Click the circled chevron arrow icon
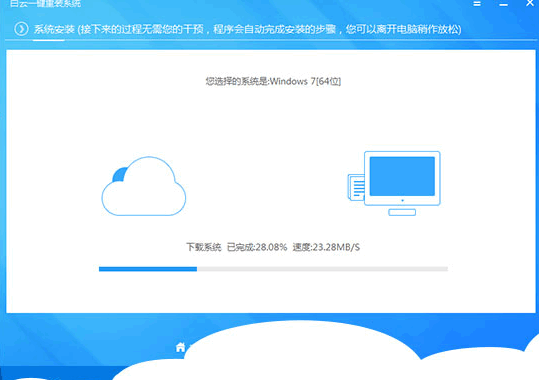This screenshot has height=380, width=539. [21, 29]
